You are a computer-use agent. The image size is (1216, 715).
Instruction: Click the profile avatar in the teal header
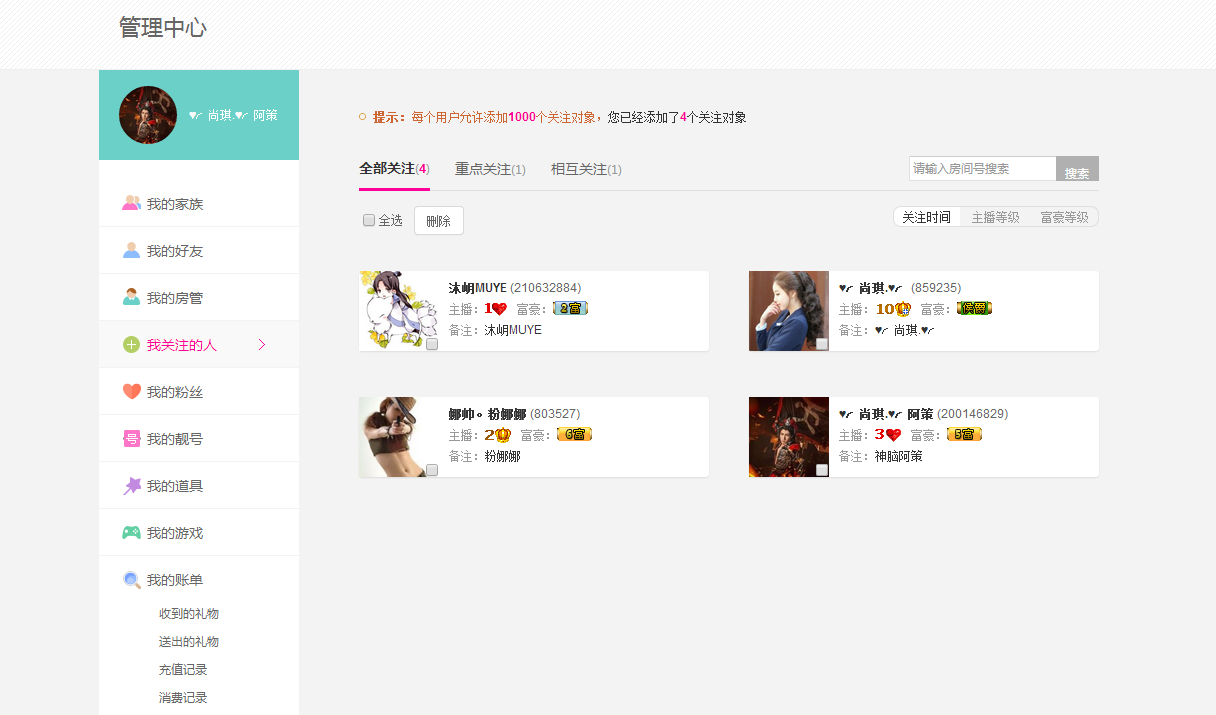point(148,115)
